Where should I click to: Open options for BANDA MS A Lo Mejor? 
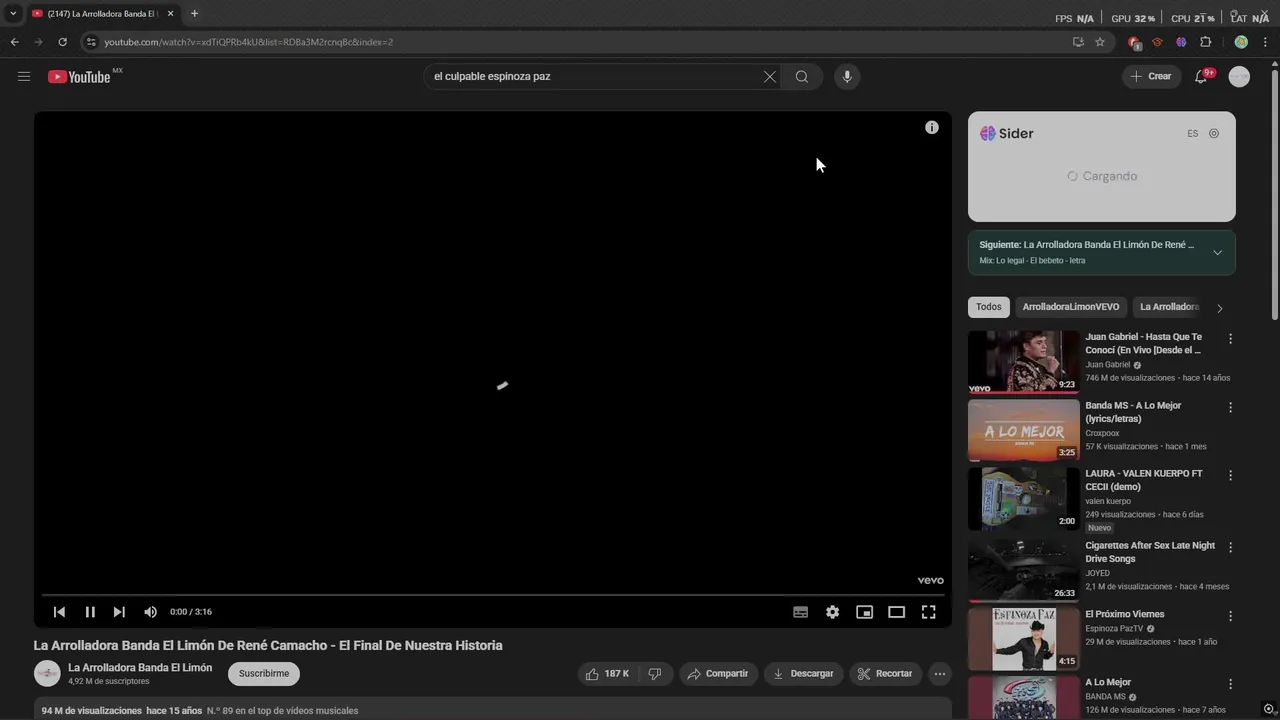1231,684
